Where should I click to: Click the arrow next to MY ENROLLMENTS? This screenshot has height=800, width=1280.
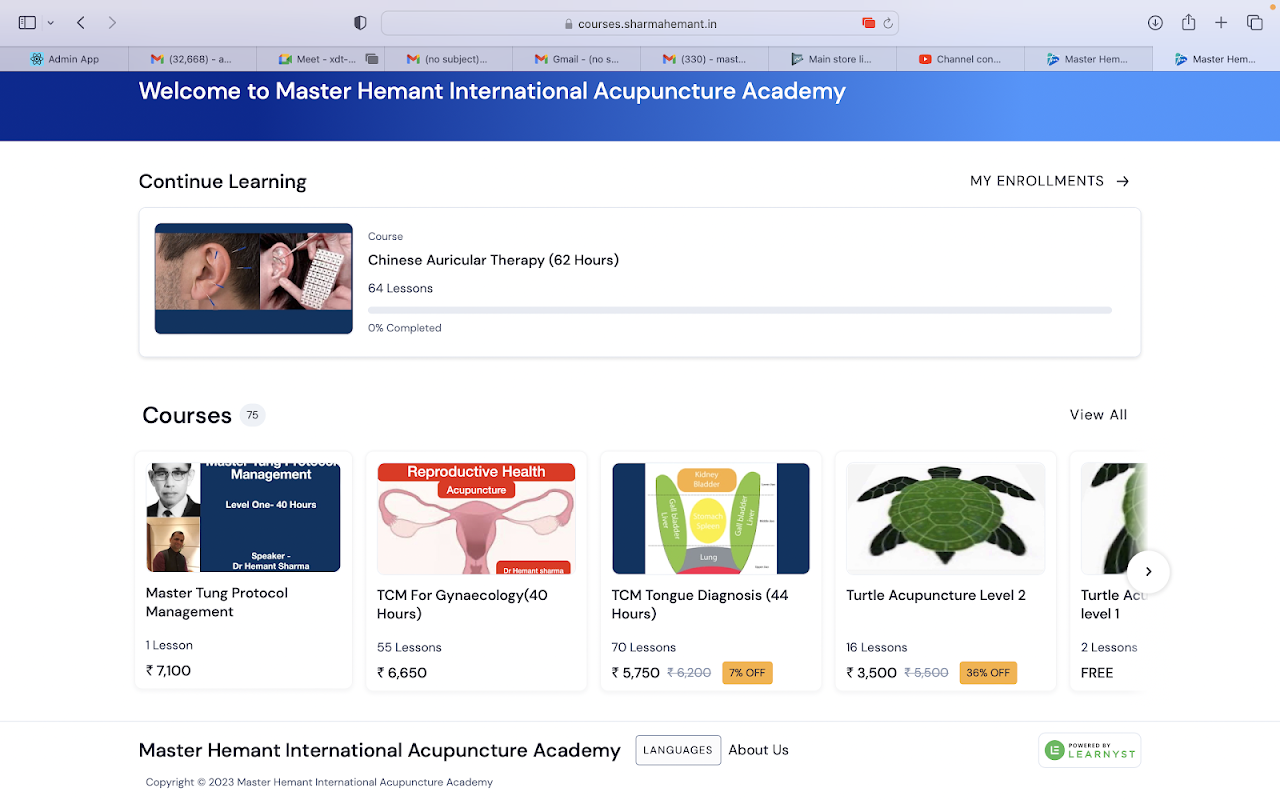pyautogui.click(x=1122, y=181)
